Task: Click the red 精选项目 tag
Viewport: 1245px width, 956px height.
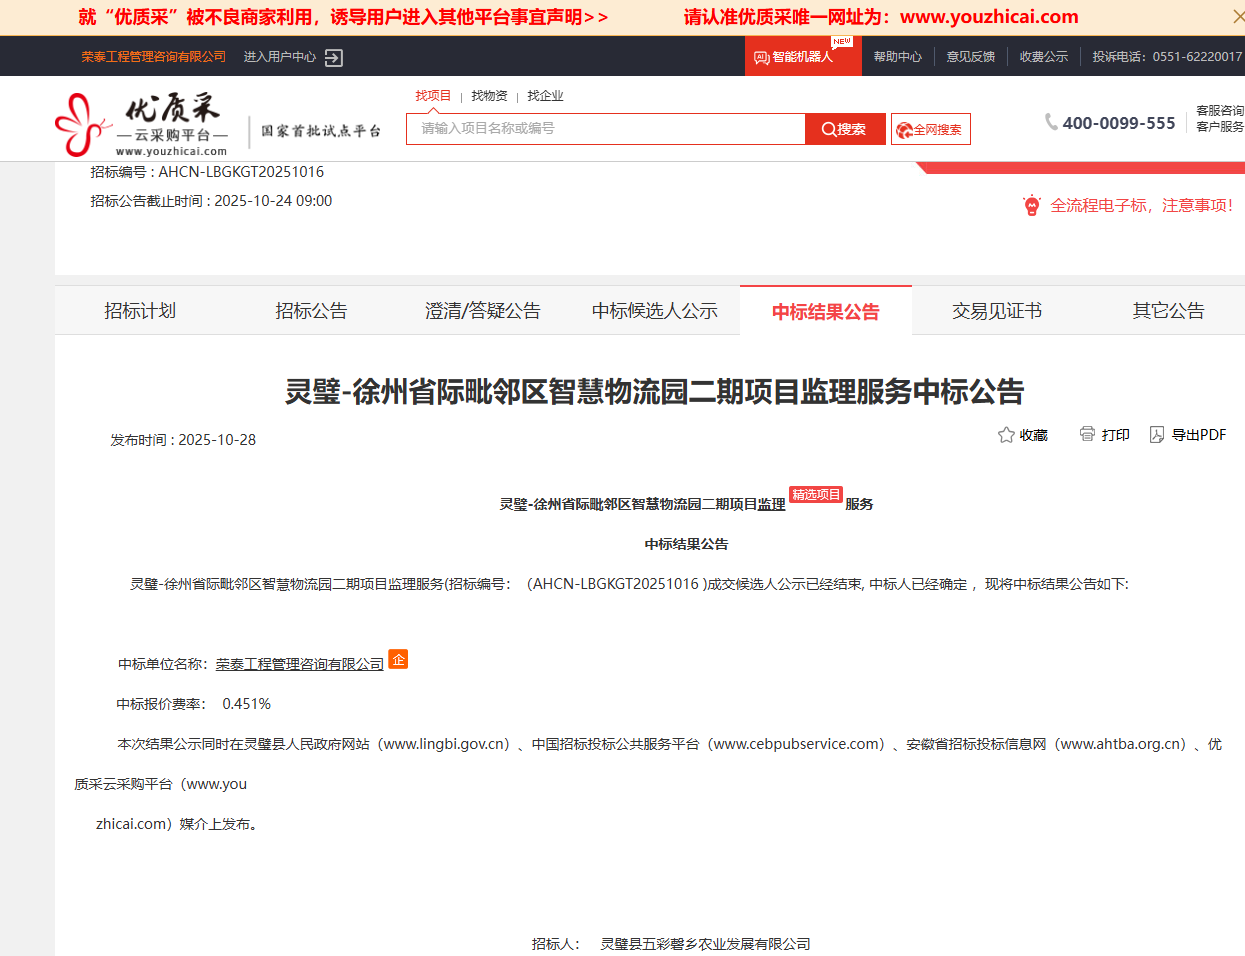Action: pyautogui.click(x=816, y=495)
